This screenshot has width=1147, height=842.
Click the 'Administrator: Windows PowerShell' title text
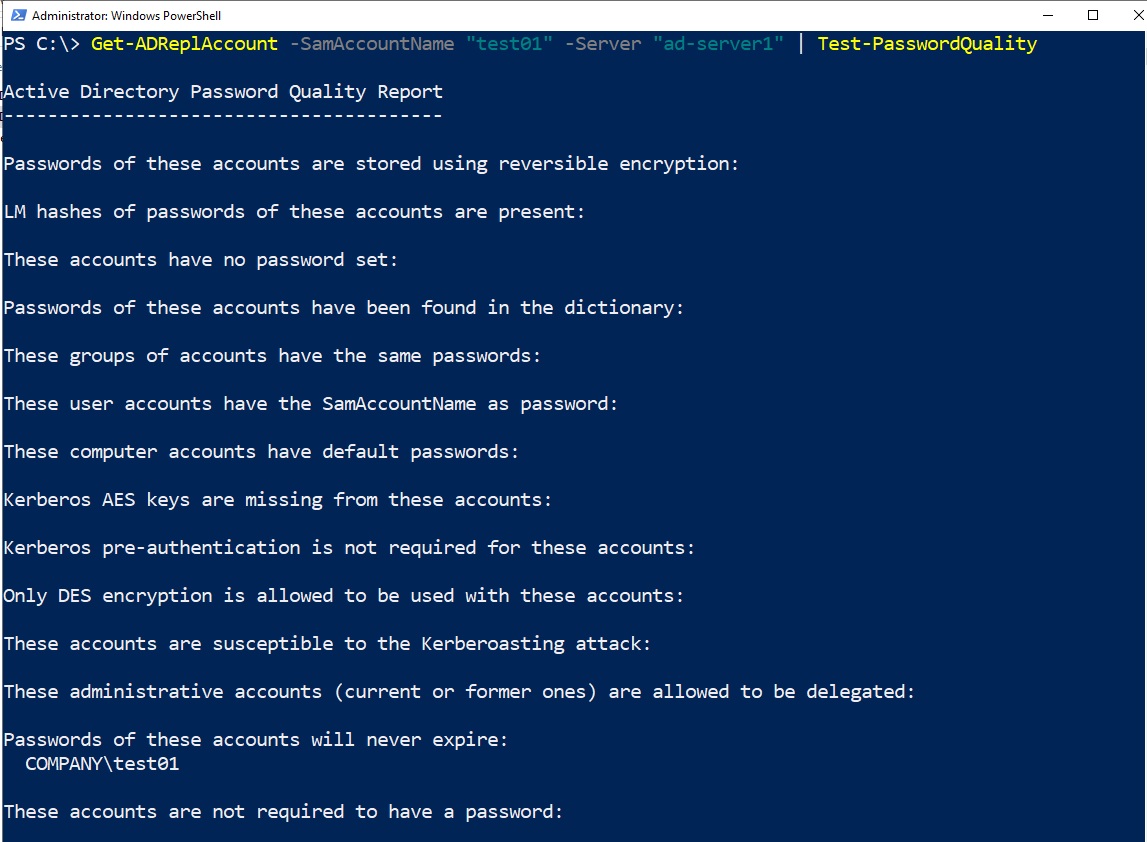pos(127,16)
